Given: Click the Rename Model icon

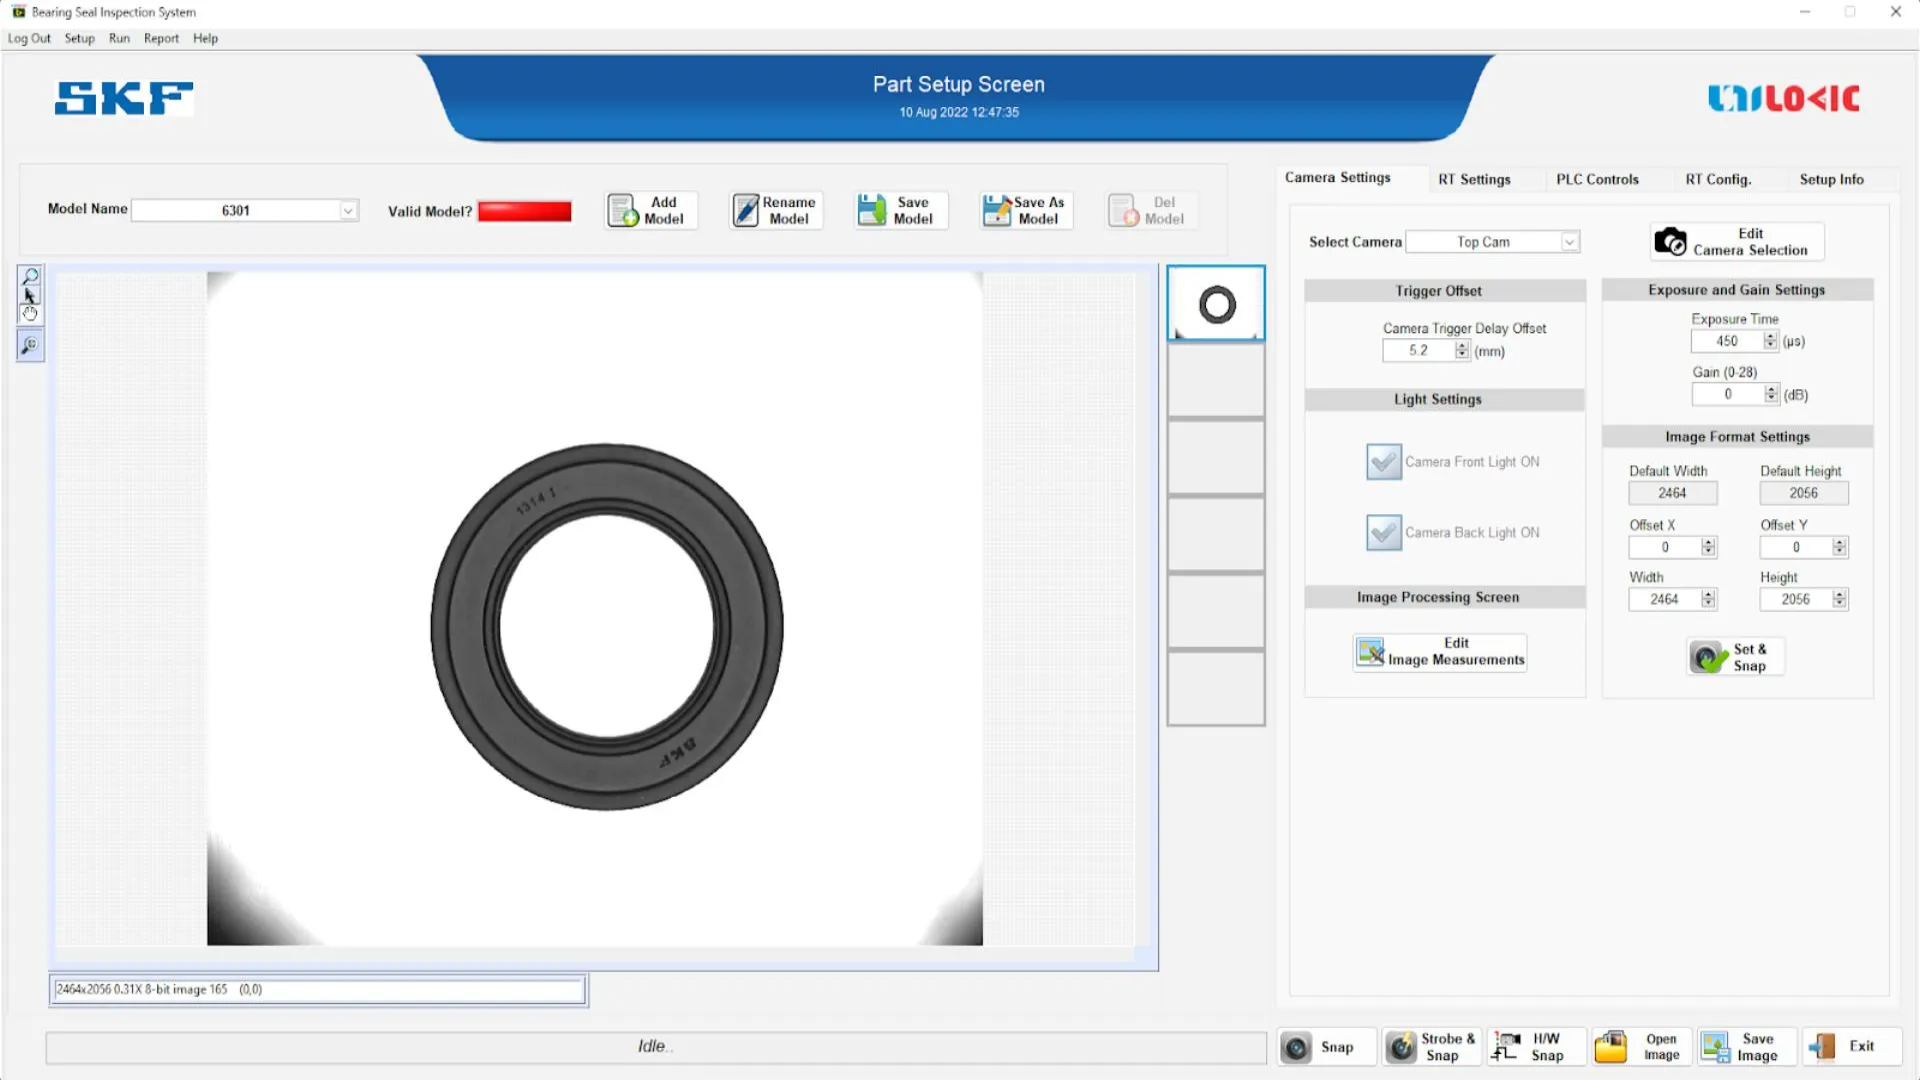Looking at the screenshot, I should [x=746, y=211].
